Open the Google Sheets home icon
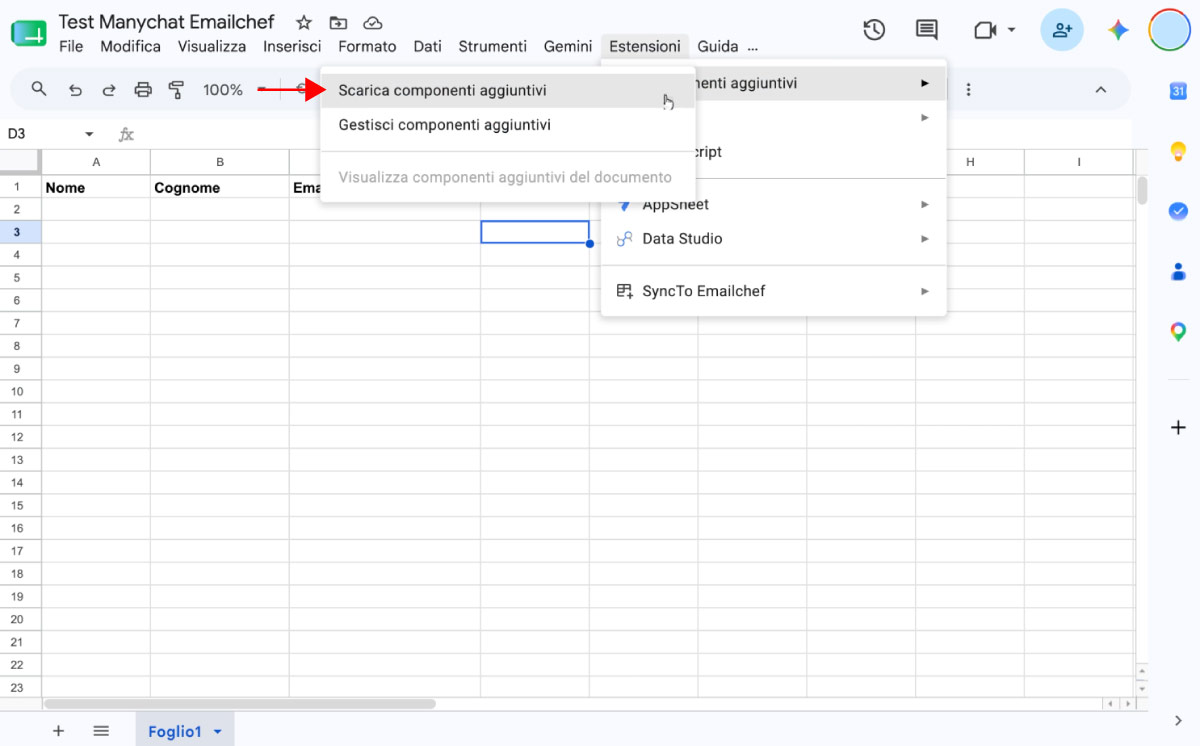Image resolution: width=1200 pixels, height=746 pixels. (x=28, y=32)
